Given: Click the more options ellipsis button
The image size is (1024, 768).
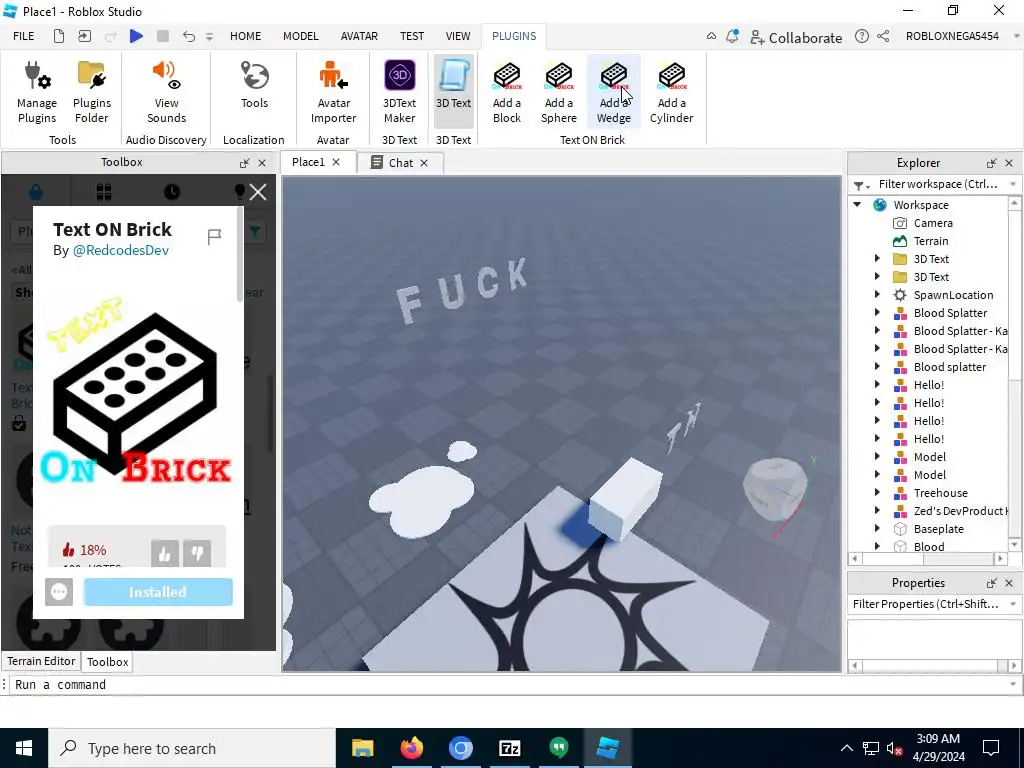Looking at the screenshot, I should pos(59,592).
